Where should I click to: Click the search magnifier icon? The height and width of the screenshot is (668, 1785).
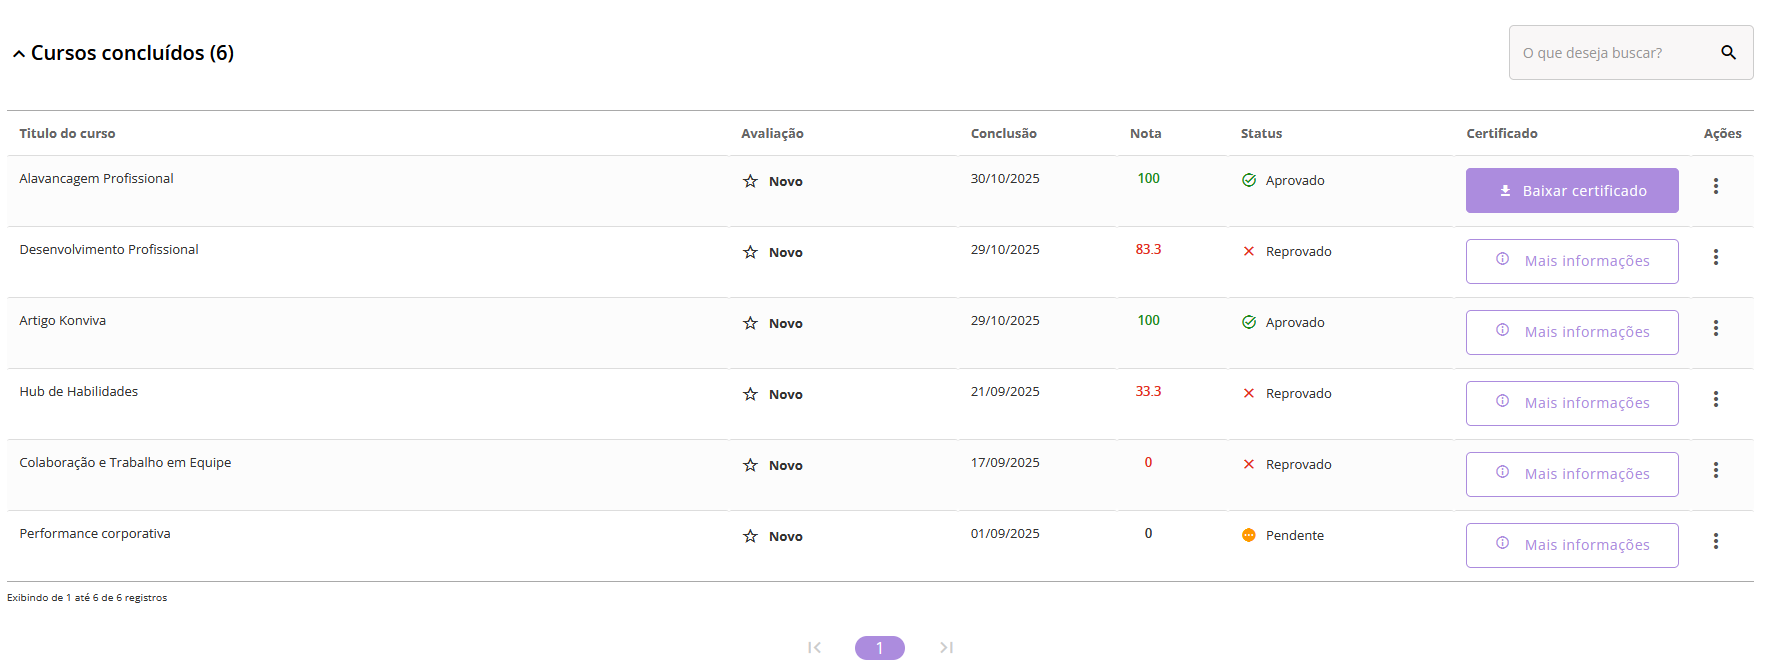tap(1728, 52)
